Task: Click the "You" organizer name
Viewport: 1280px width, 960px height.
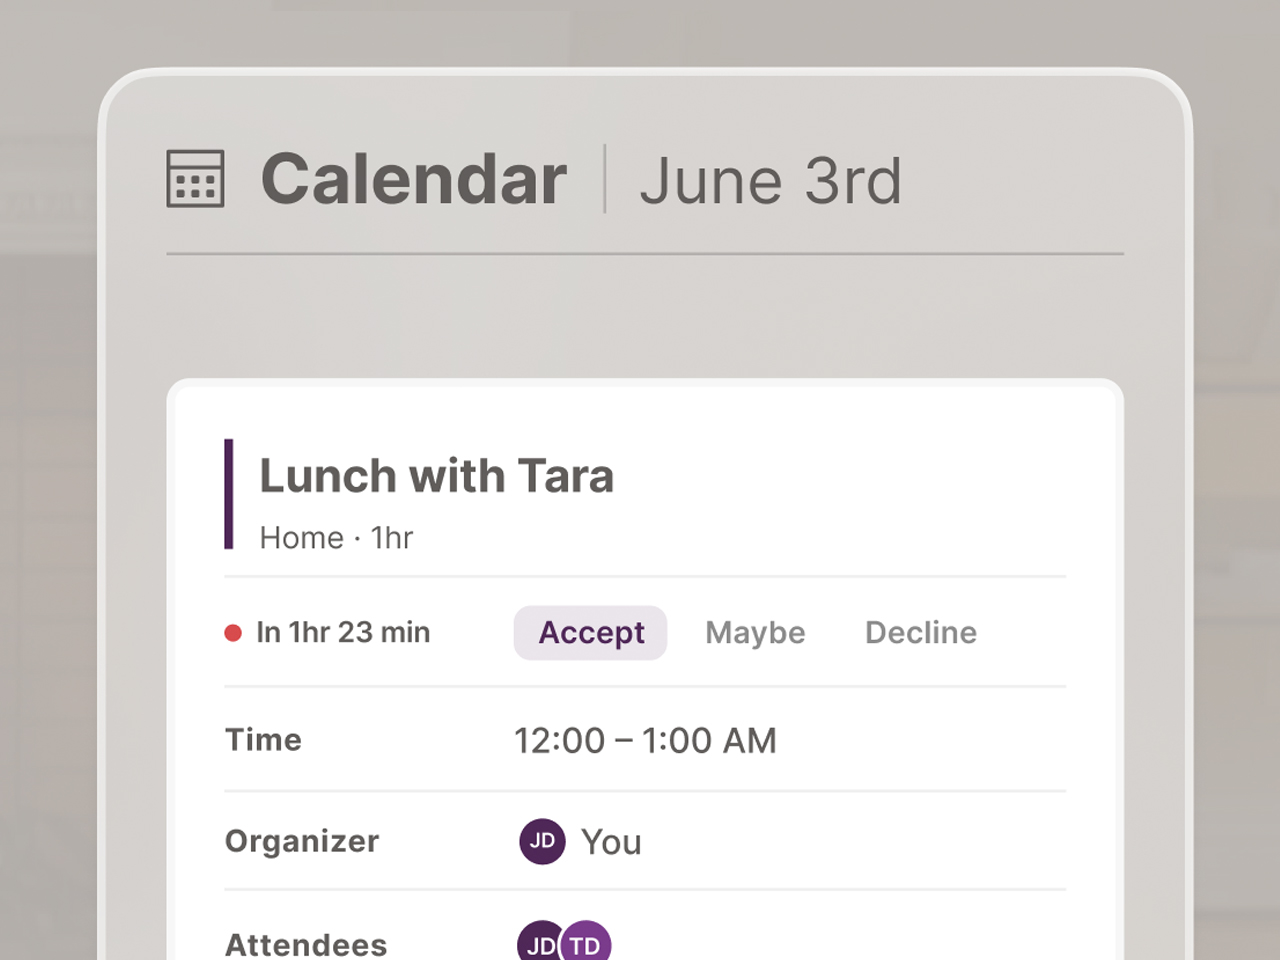Action: [611, 842]
